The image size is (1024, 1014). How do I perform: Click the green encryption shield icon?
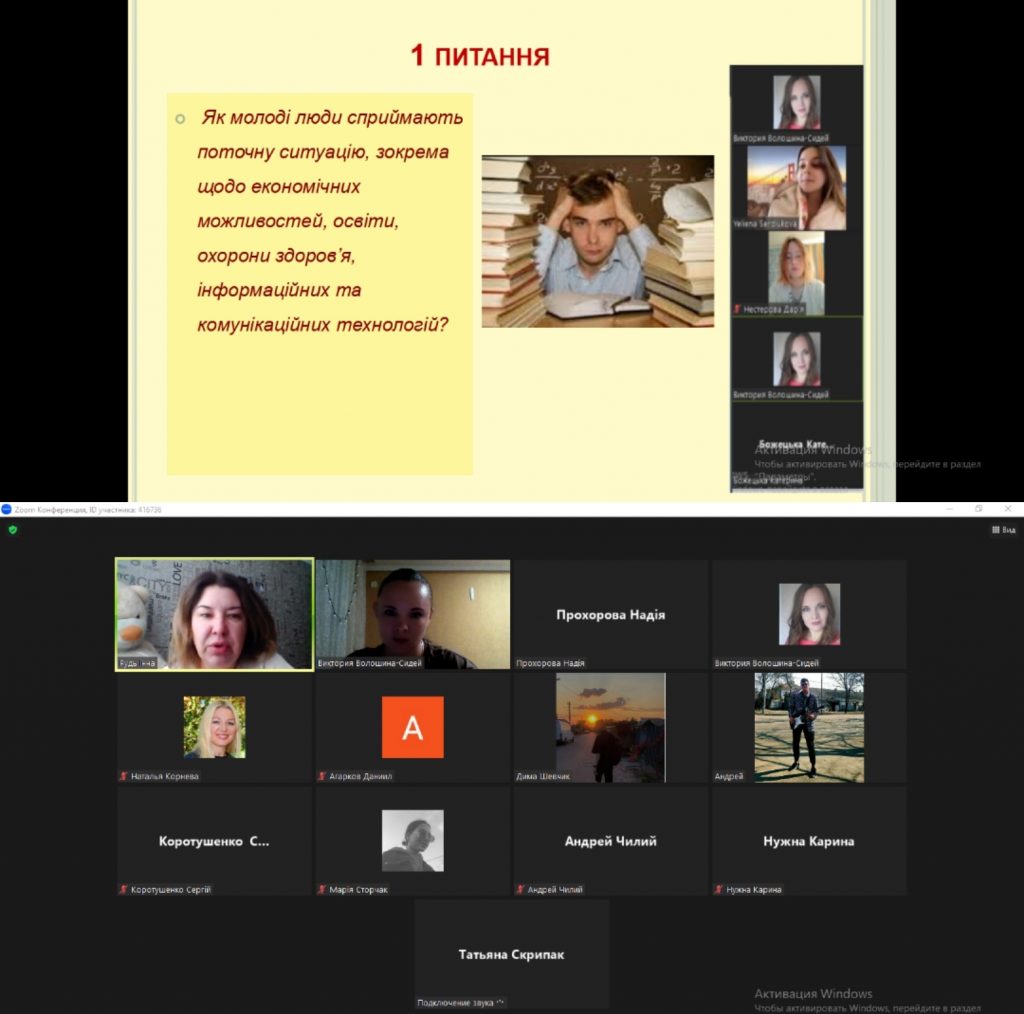[x=13, y=529]
